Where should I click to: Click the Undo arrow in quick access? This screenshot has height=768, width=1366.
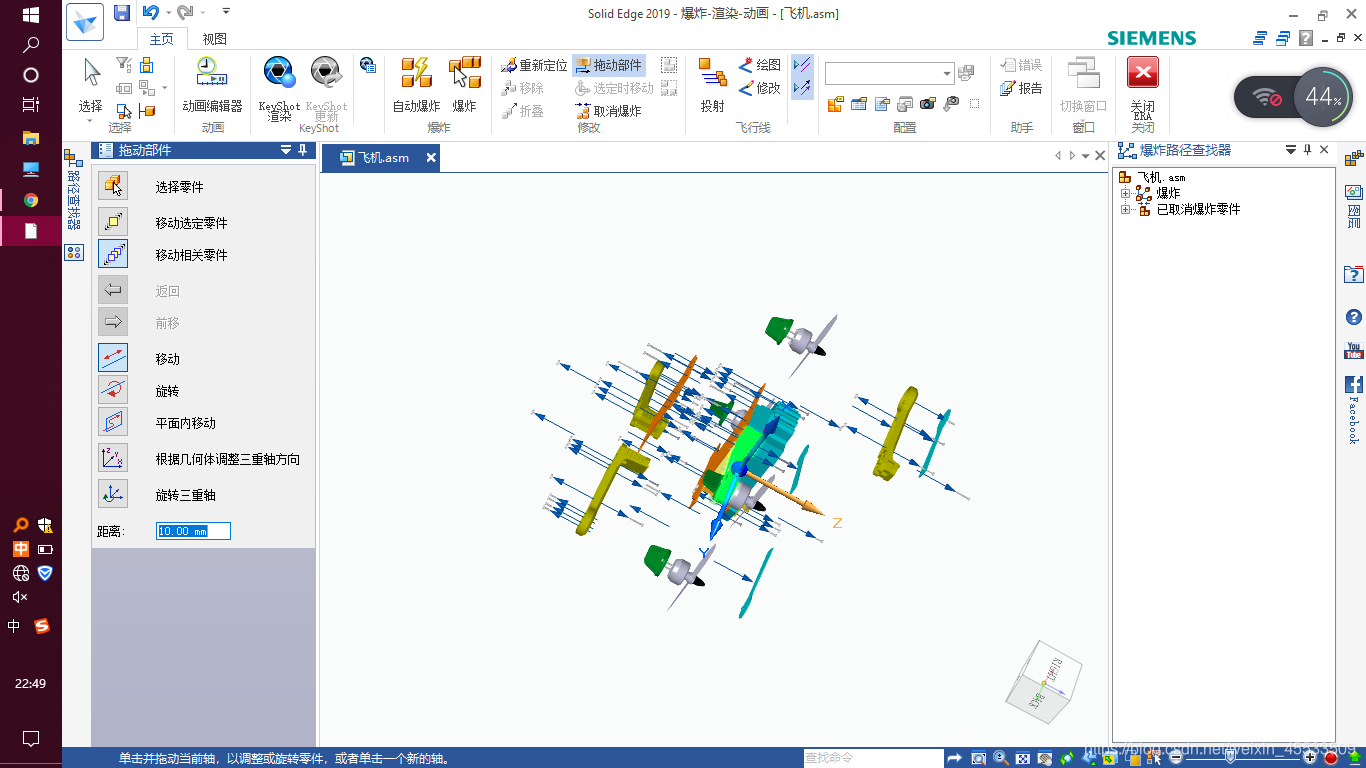tap(150, 12)
